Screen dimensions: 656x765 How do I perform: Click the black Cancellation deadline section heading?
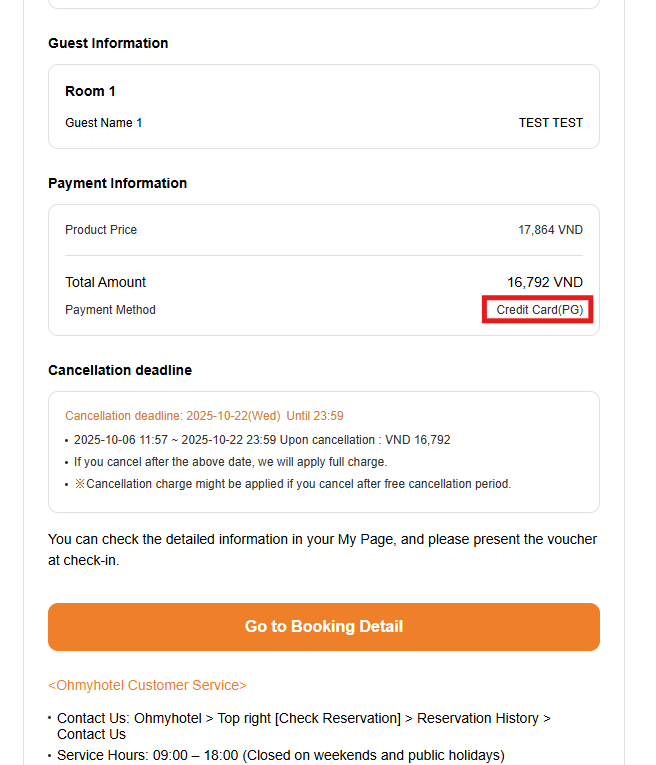(x=120, y=370)
